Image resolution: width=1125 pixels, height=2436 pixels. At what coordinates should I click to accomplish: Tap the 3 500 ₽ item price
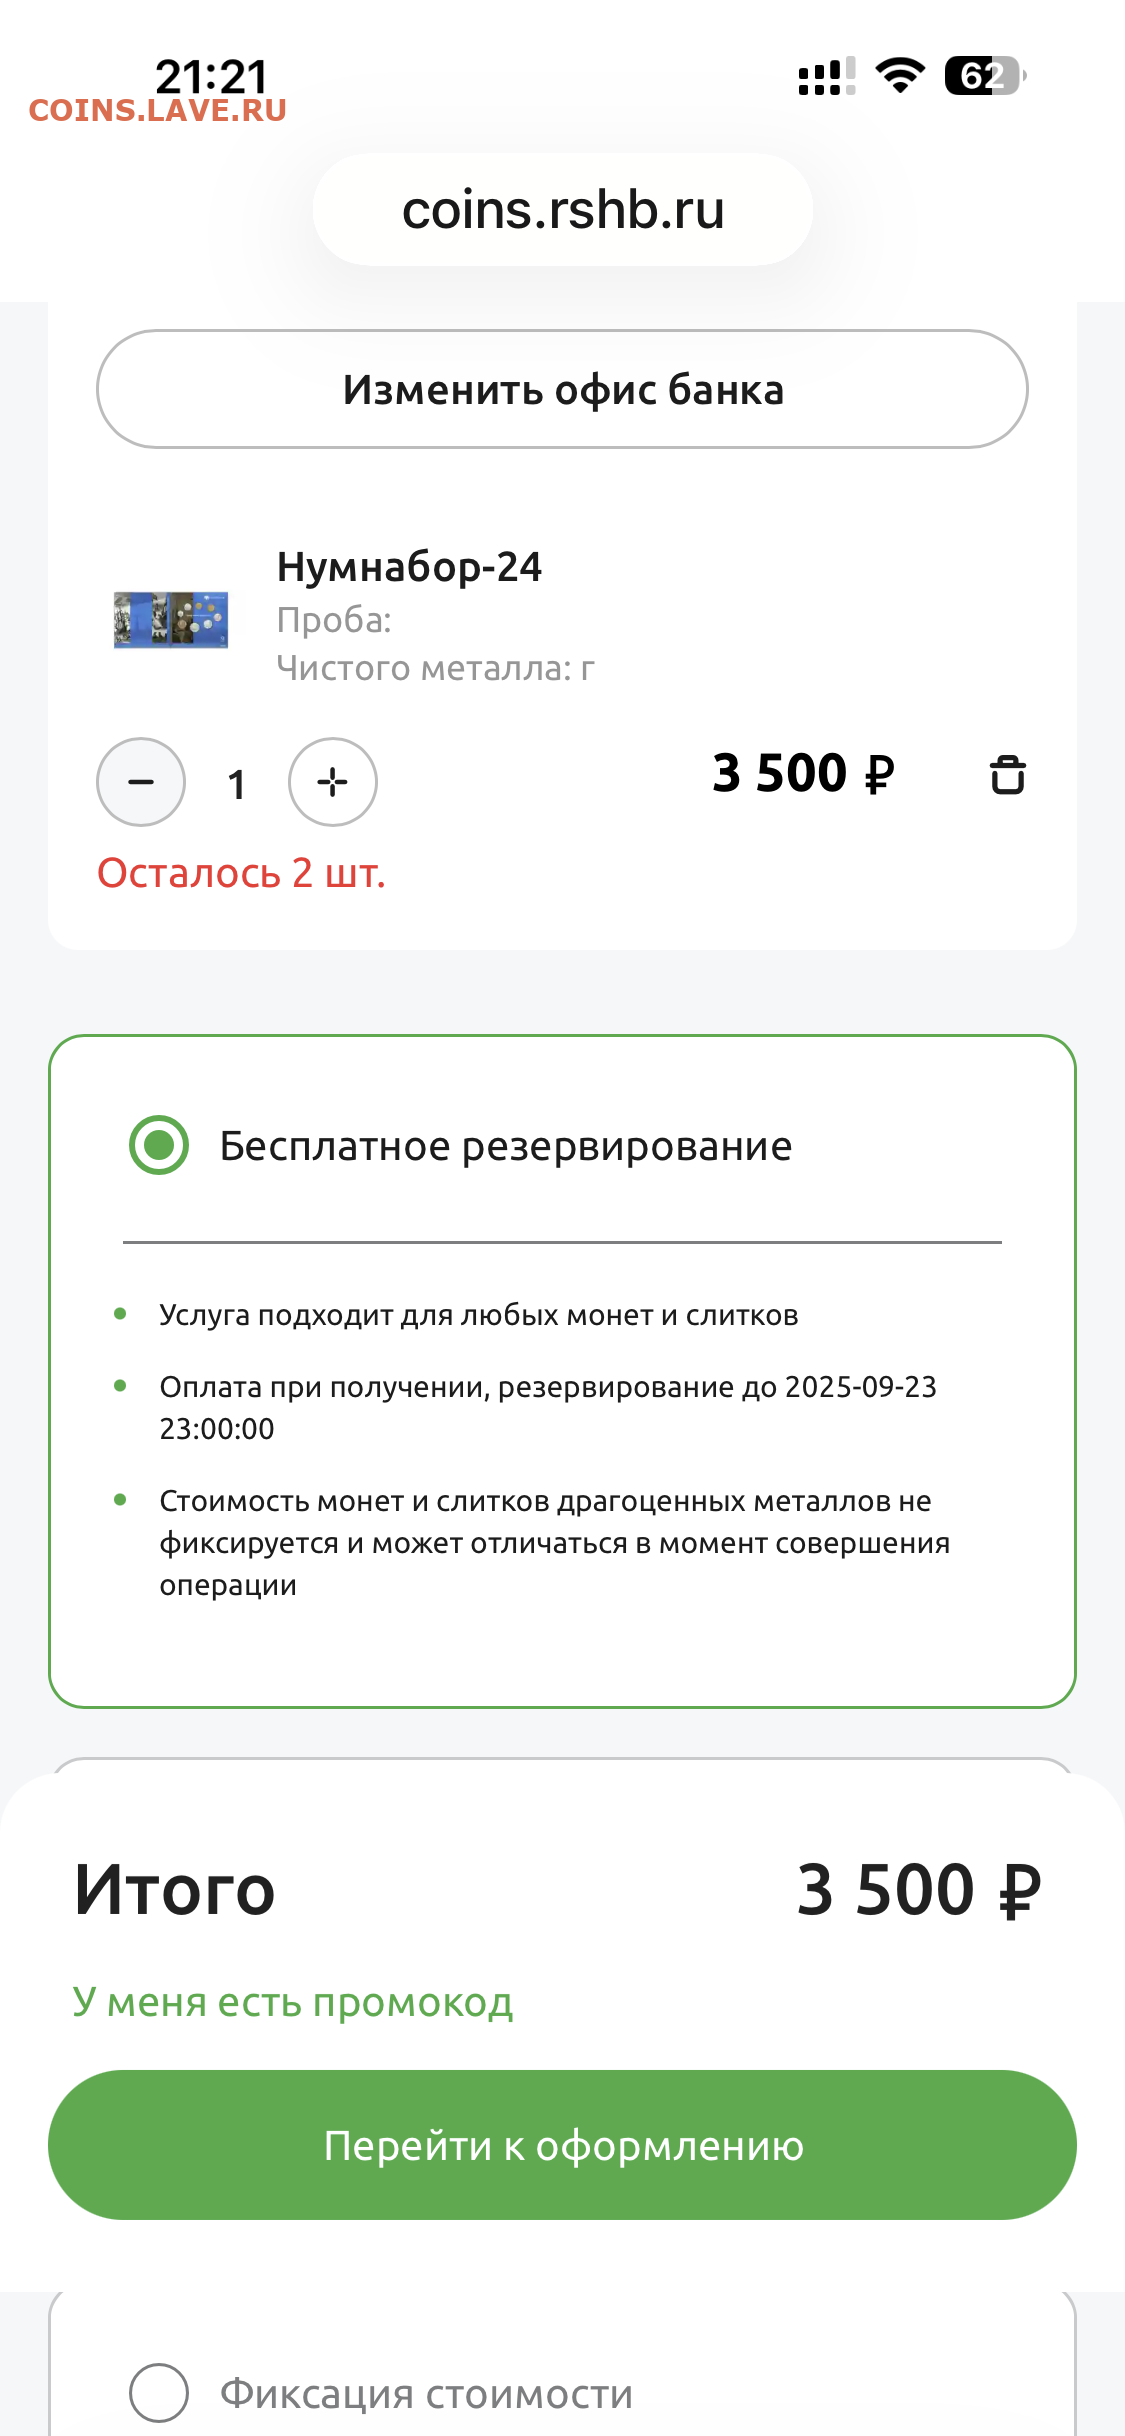click(803, 773)
